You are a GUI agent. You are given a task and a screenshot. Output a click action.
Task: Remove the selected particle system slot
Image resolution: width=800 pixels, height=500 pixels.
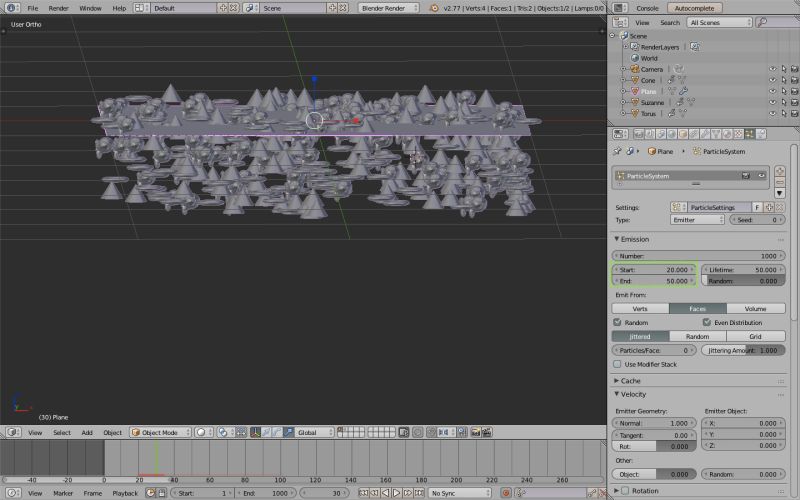[780, 182]
